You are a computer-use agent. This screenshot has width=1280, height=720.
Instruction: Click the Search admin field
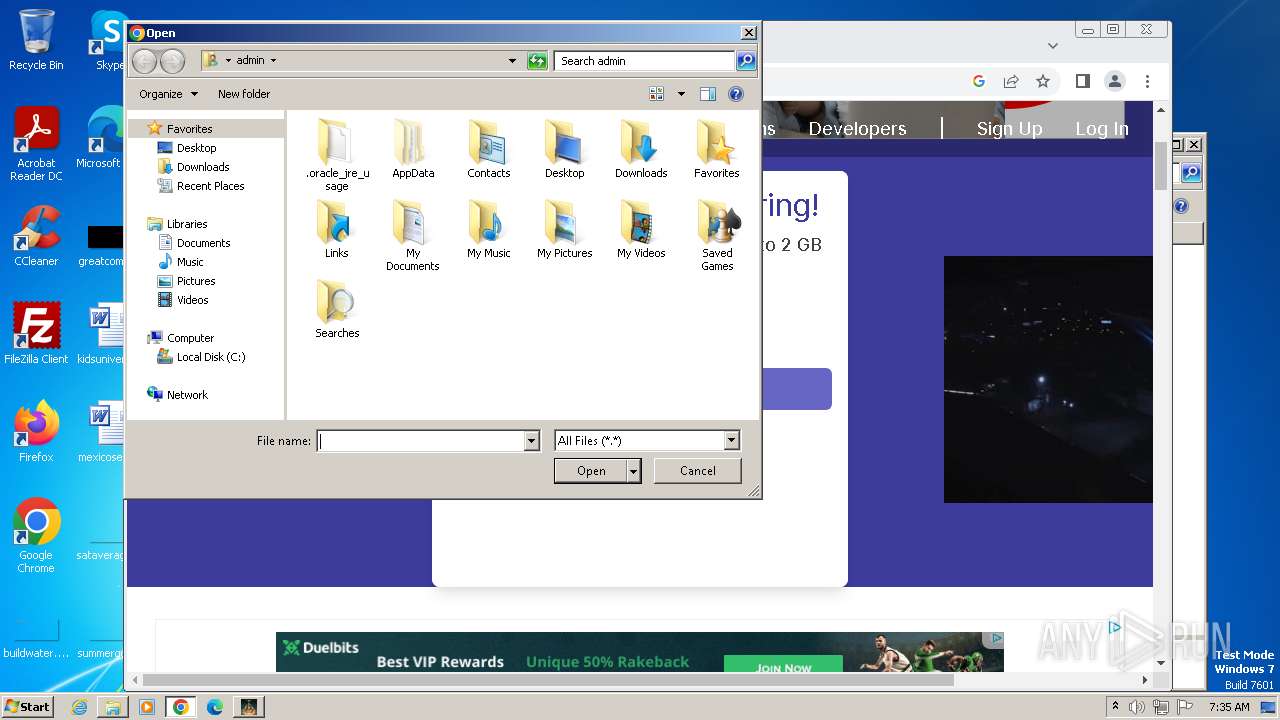(x=644, y=61)
